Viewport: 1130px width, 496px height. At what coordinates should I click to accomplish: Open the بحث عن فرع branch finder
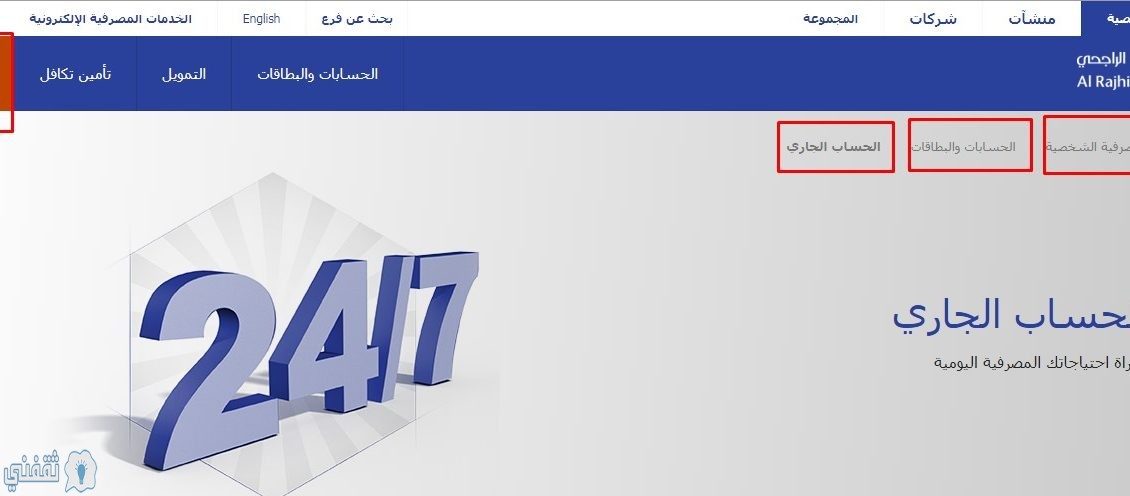[357, 19]
